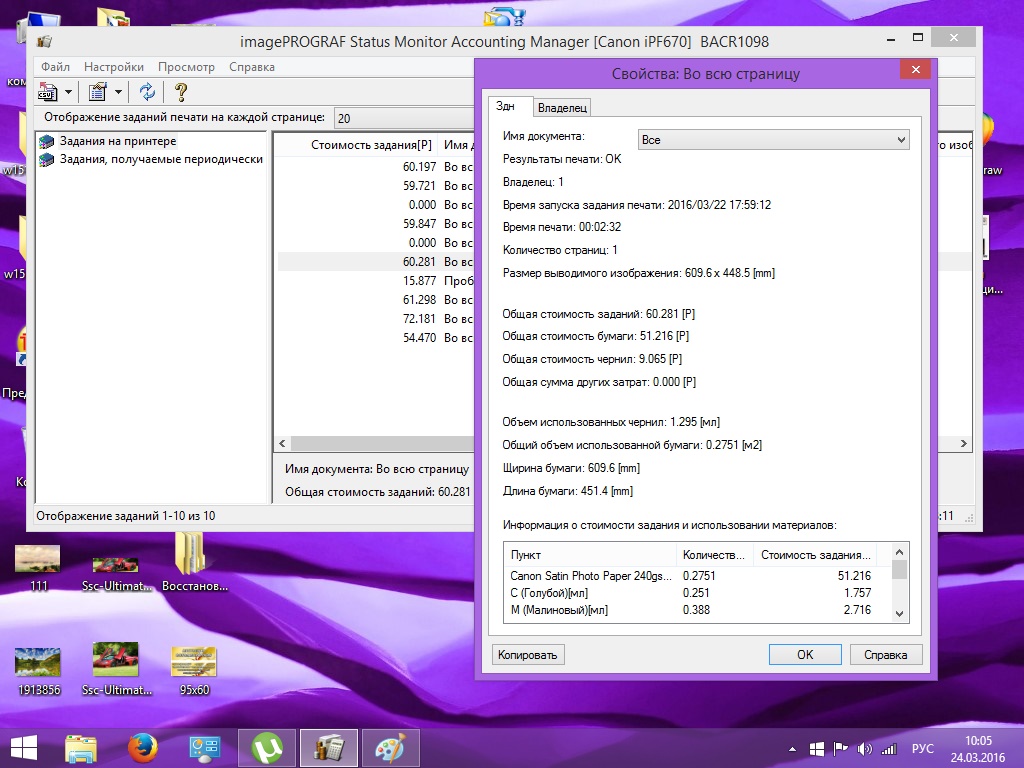Click the refresh toolbar icon
1024x768 pixels.
point(148,92)
